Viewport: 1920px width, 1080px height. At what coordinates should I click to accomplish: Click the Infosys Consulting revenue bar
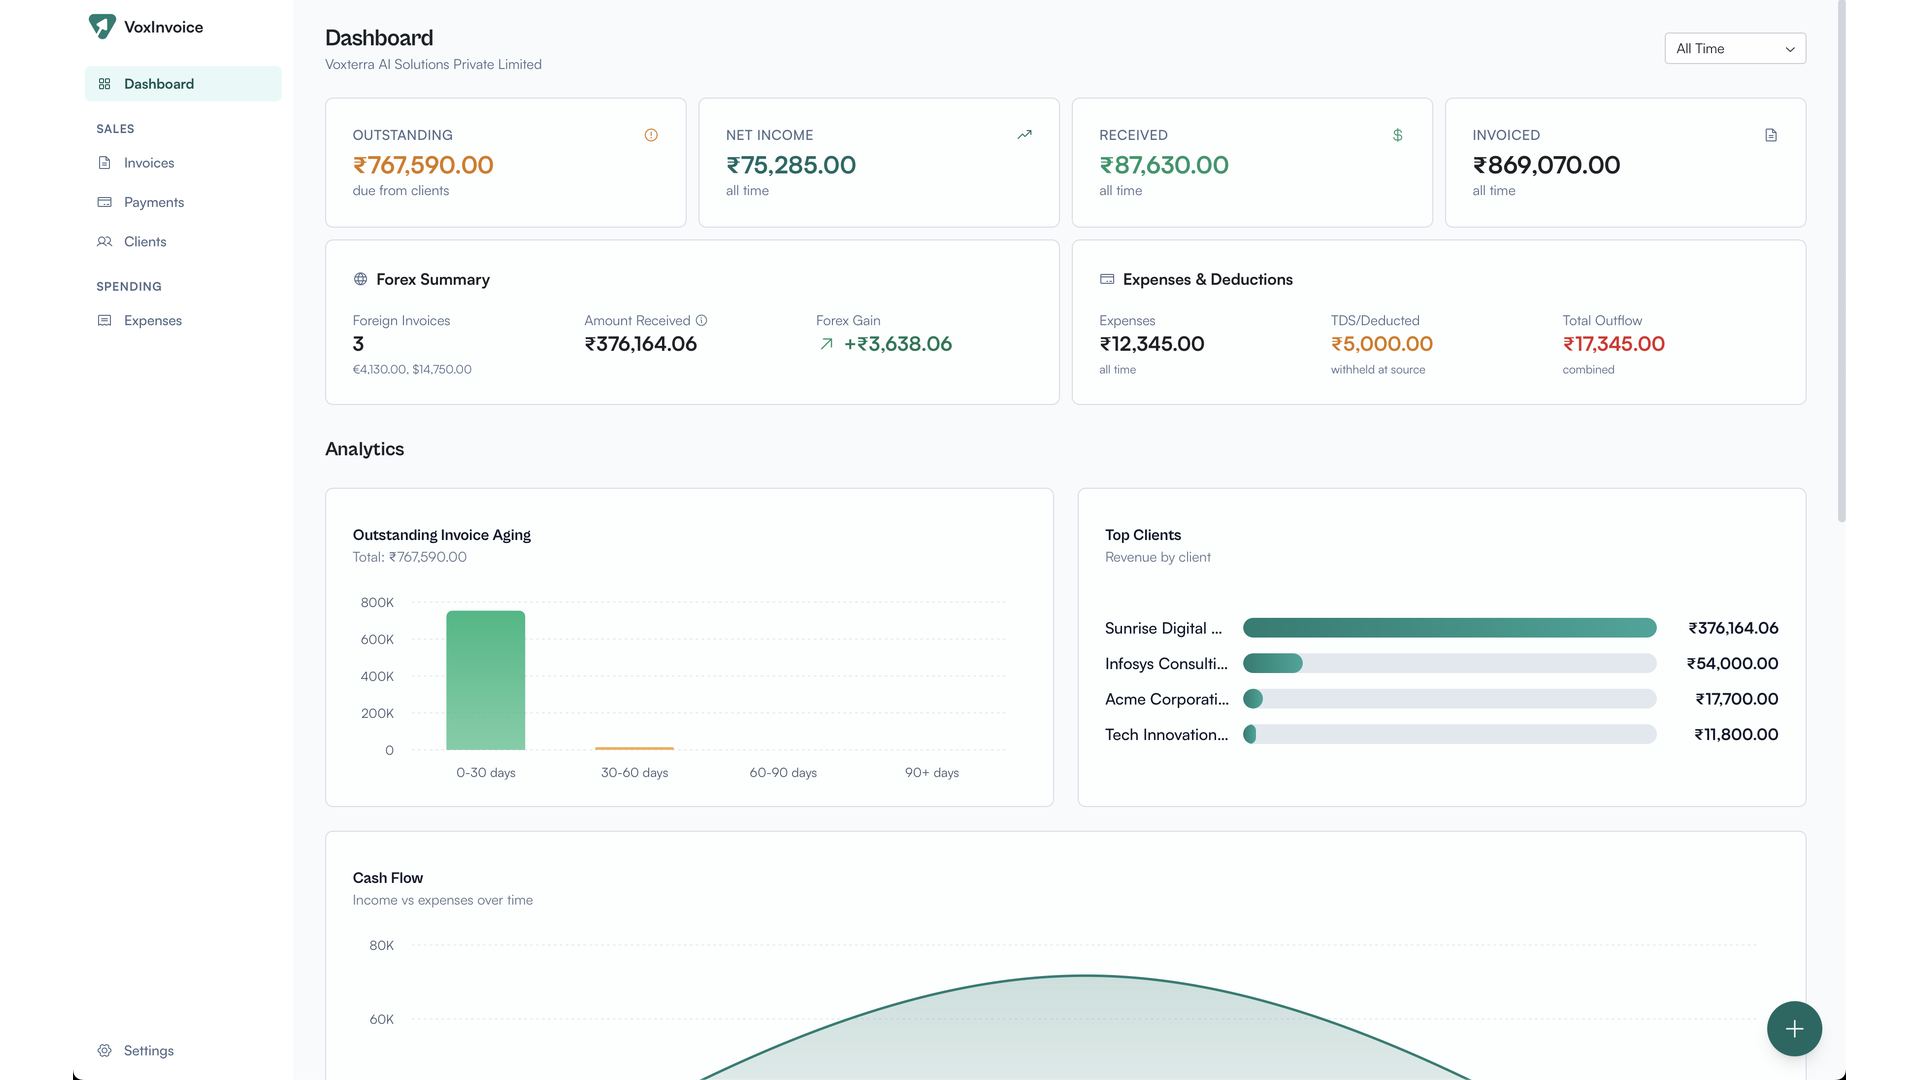point(1449,663)
